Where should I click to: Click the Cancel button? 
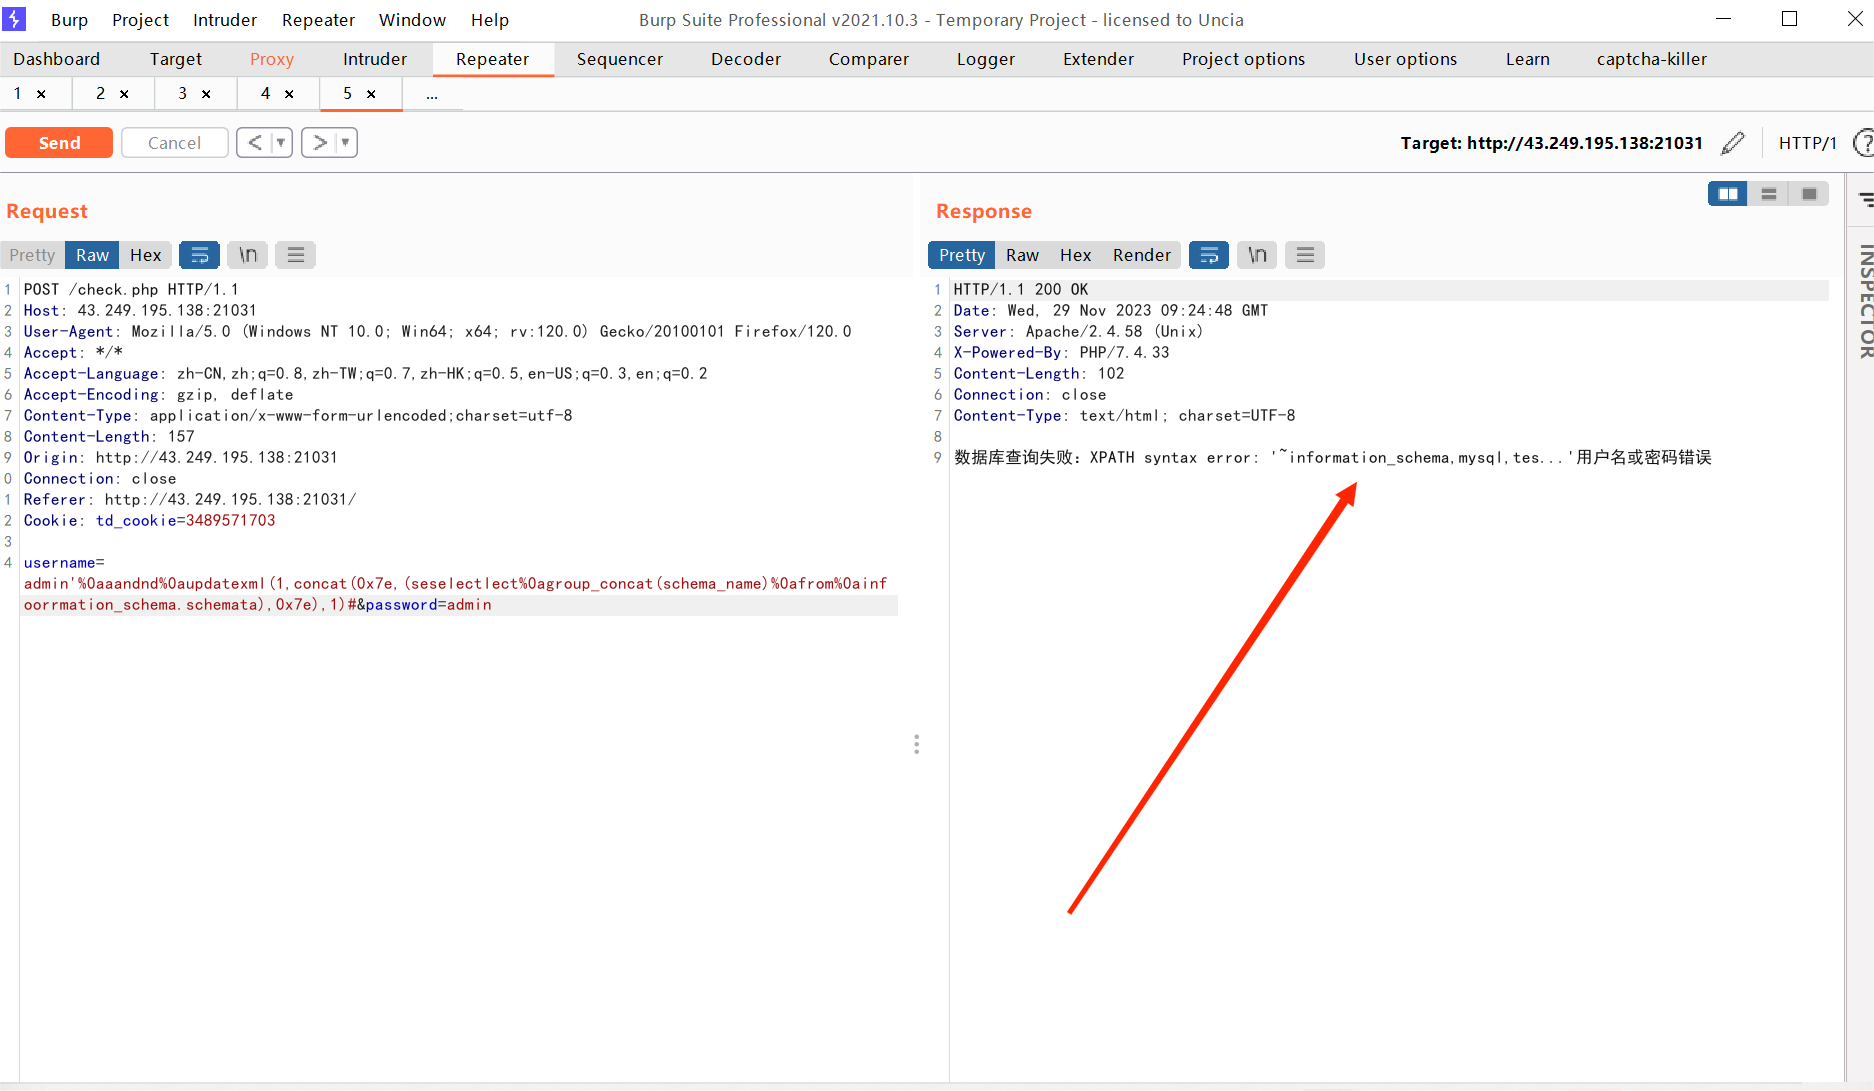click(x=174, y=143)
